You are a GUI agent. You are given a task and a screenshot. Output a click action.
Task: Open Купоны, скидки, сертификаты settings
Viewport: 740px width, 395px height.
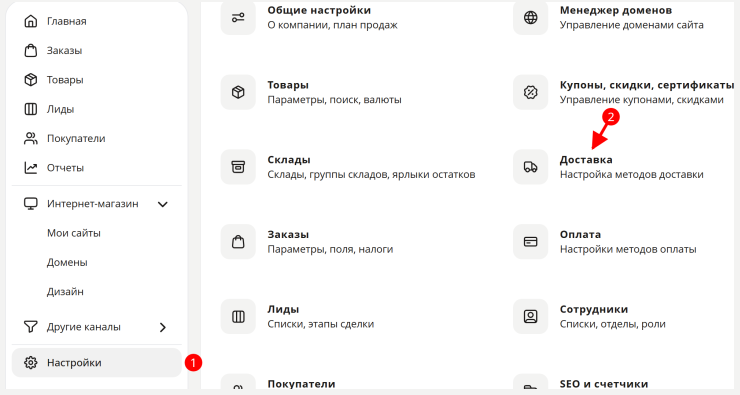click(647, 85)
